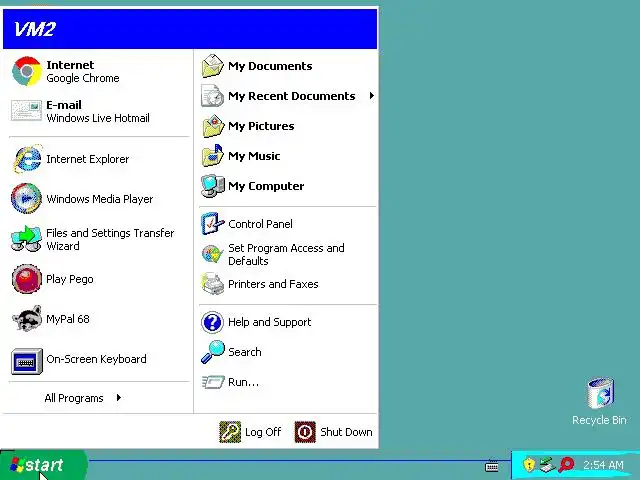
Task: Click Files and Settings Transfer Wizard icon
Action: click(x=27, y=239)
